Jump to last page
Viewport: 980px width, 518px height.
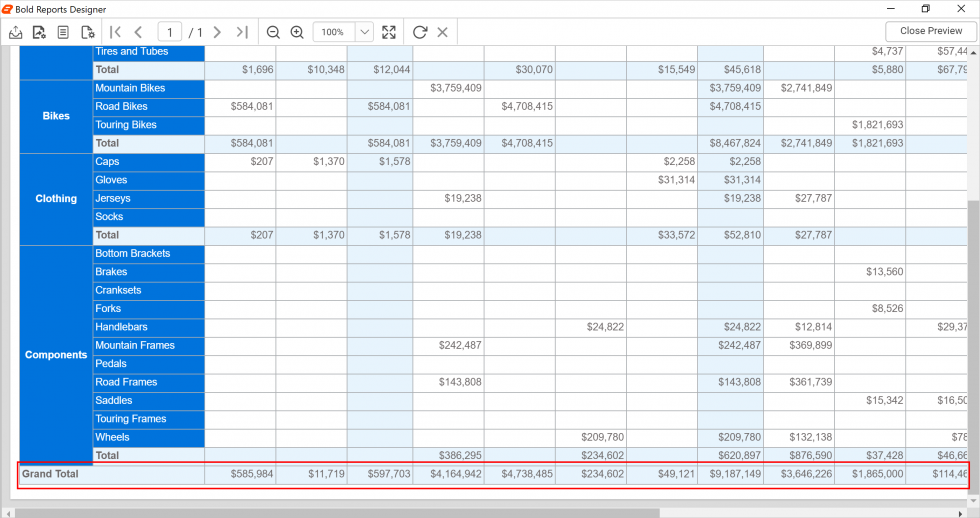click(x=242, y=32)
